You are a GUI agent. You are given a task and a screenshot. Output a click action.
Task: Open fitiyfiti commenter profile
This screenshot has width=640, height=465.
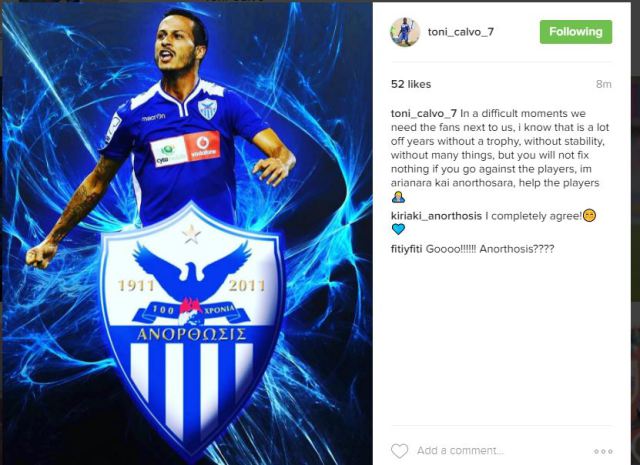tap(406, 249)
